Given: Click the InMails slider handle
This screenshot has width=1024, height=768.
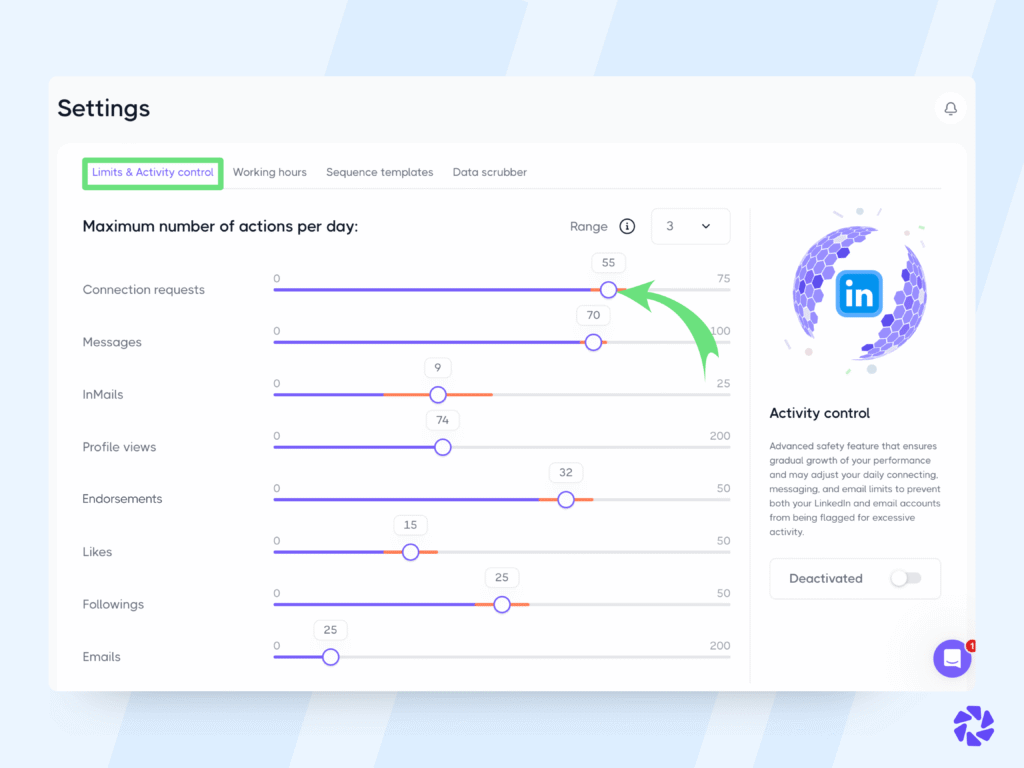Looking at the screenshot, I should click(438, 394).
